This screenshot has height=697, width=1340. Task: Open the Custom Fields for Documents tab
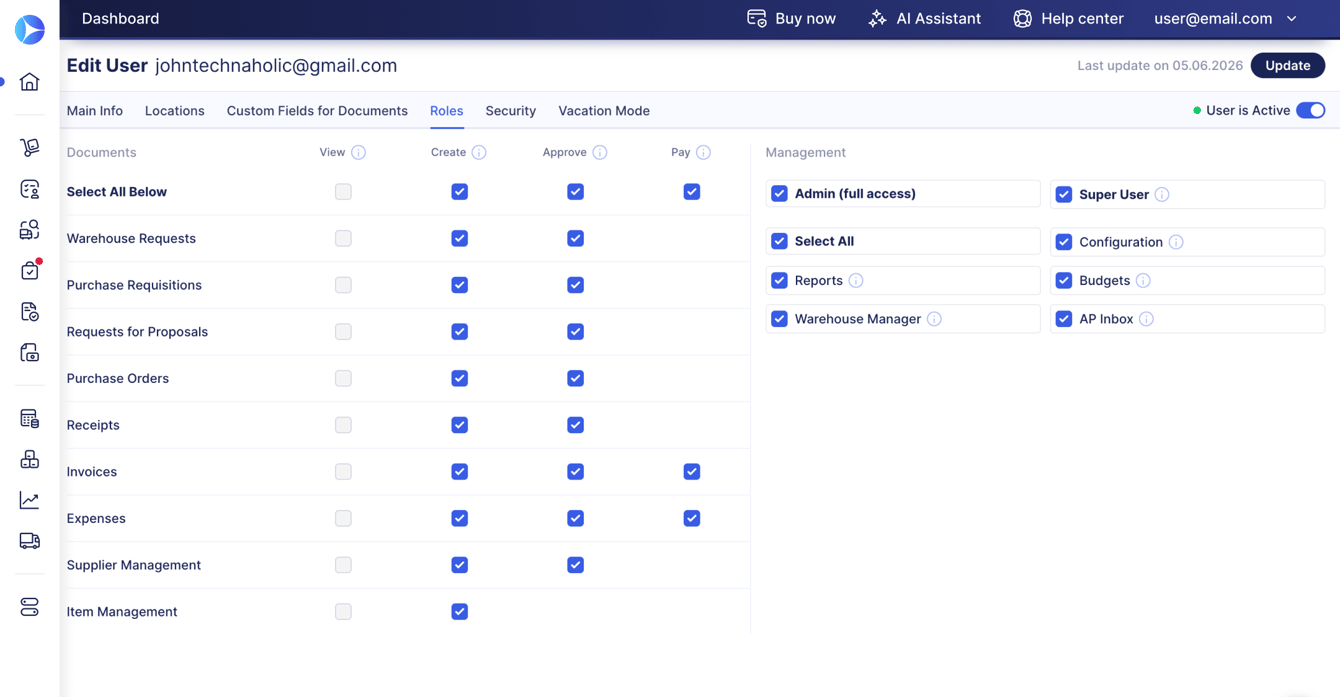point(317,111)
